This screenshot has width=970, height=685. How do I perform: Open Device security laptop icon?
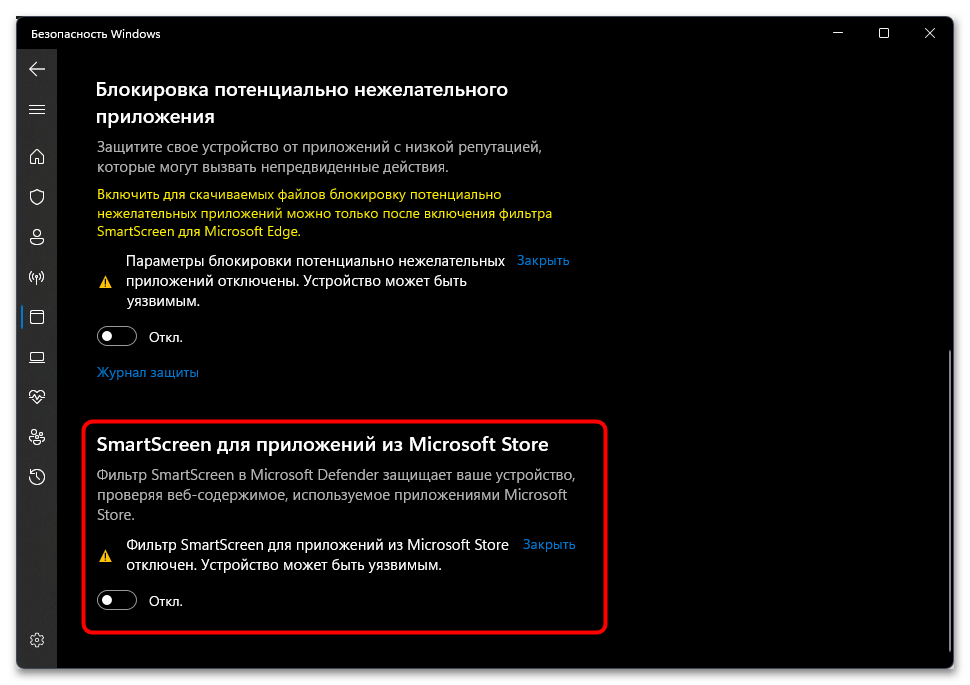point(37,357)
